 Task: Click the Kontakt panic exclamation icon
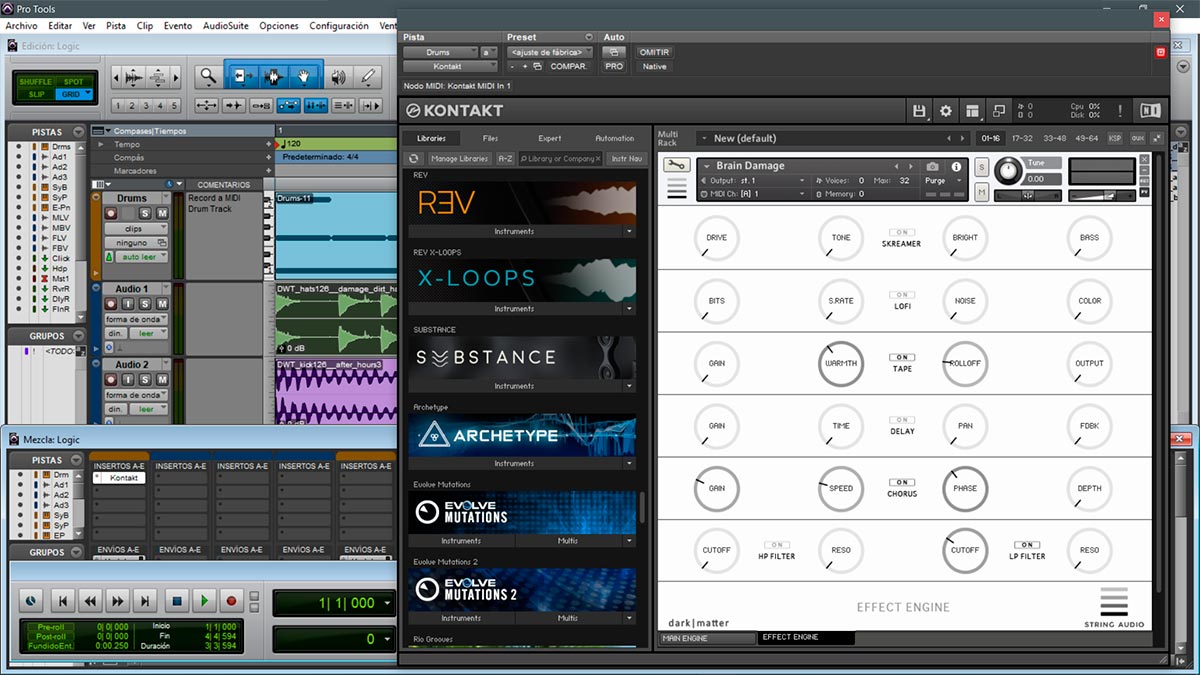click(x=1120, y=111)
